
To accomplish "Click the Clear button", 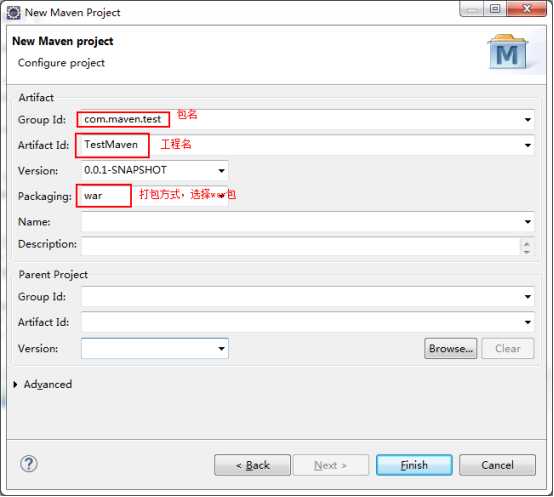I will (508, 349).
